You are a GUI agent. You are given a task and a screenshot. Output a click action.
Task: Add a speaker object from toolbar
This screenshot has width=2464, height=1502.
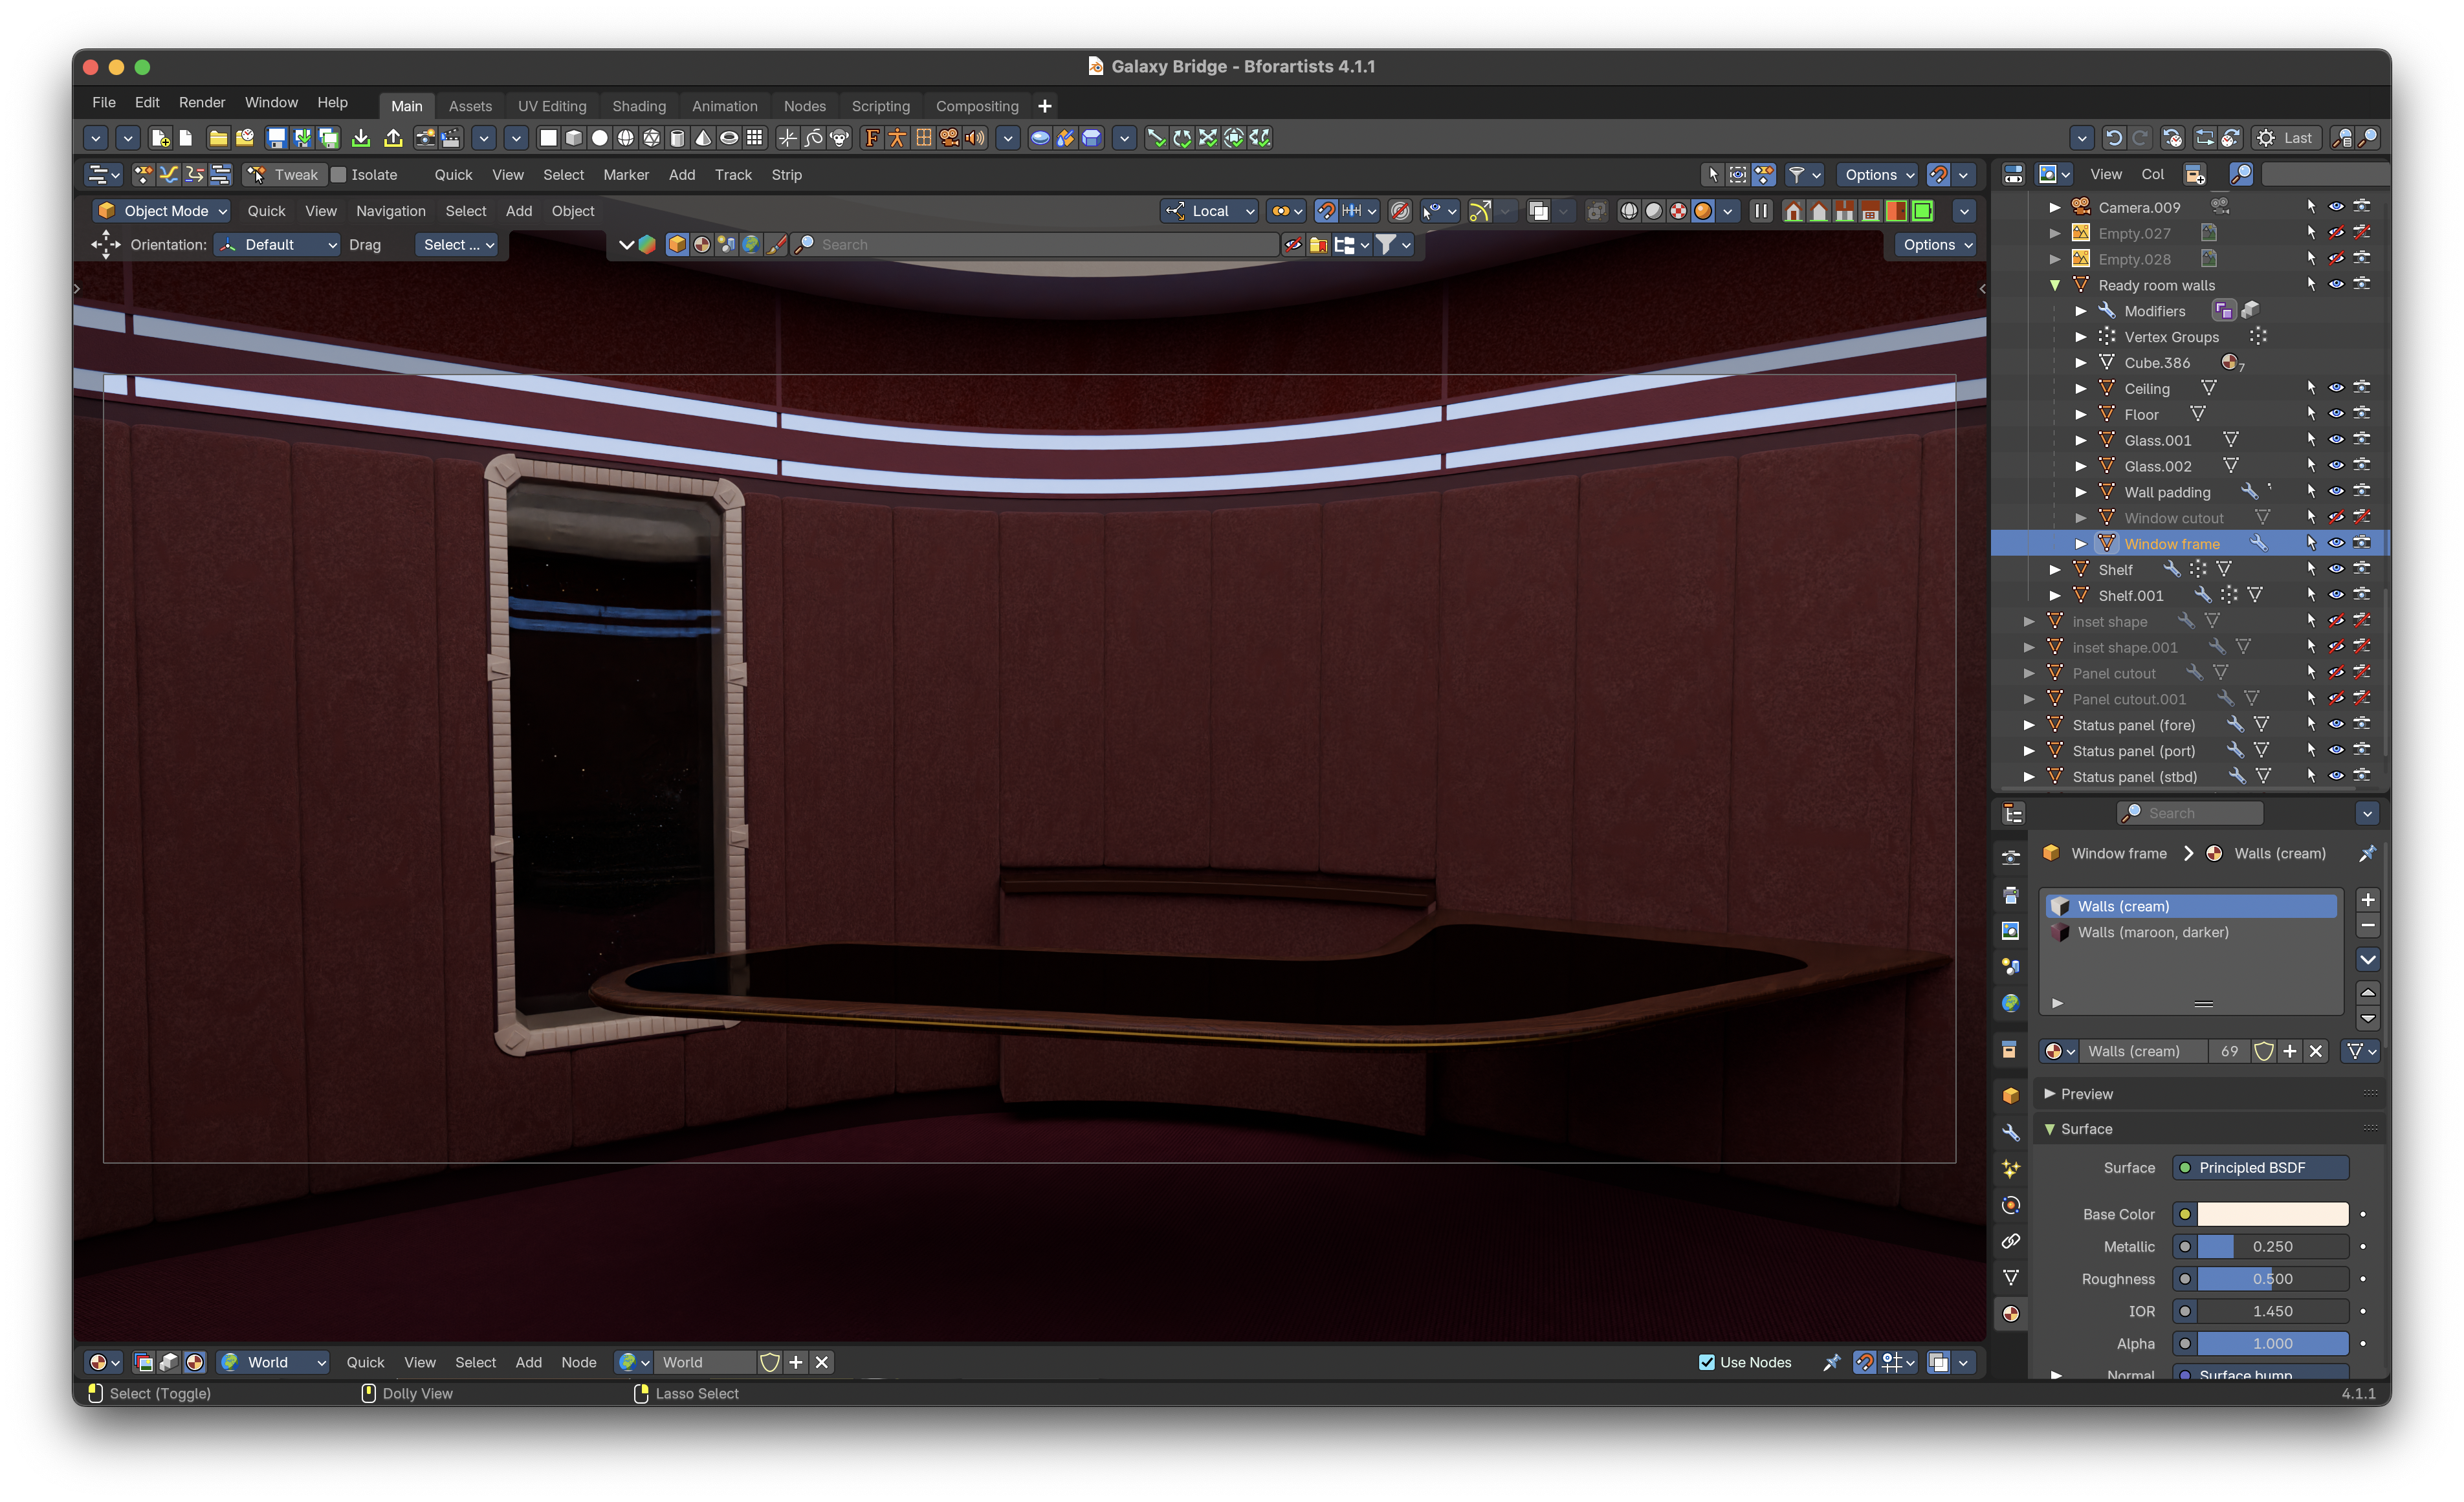[975, 138]
